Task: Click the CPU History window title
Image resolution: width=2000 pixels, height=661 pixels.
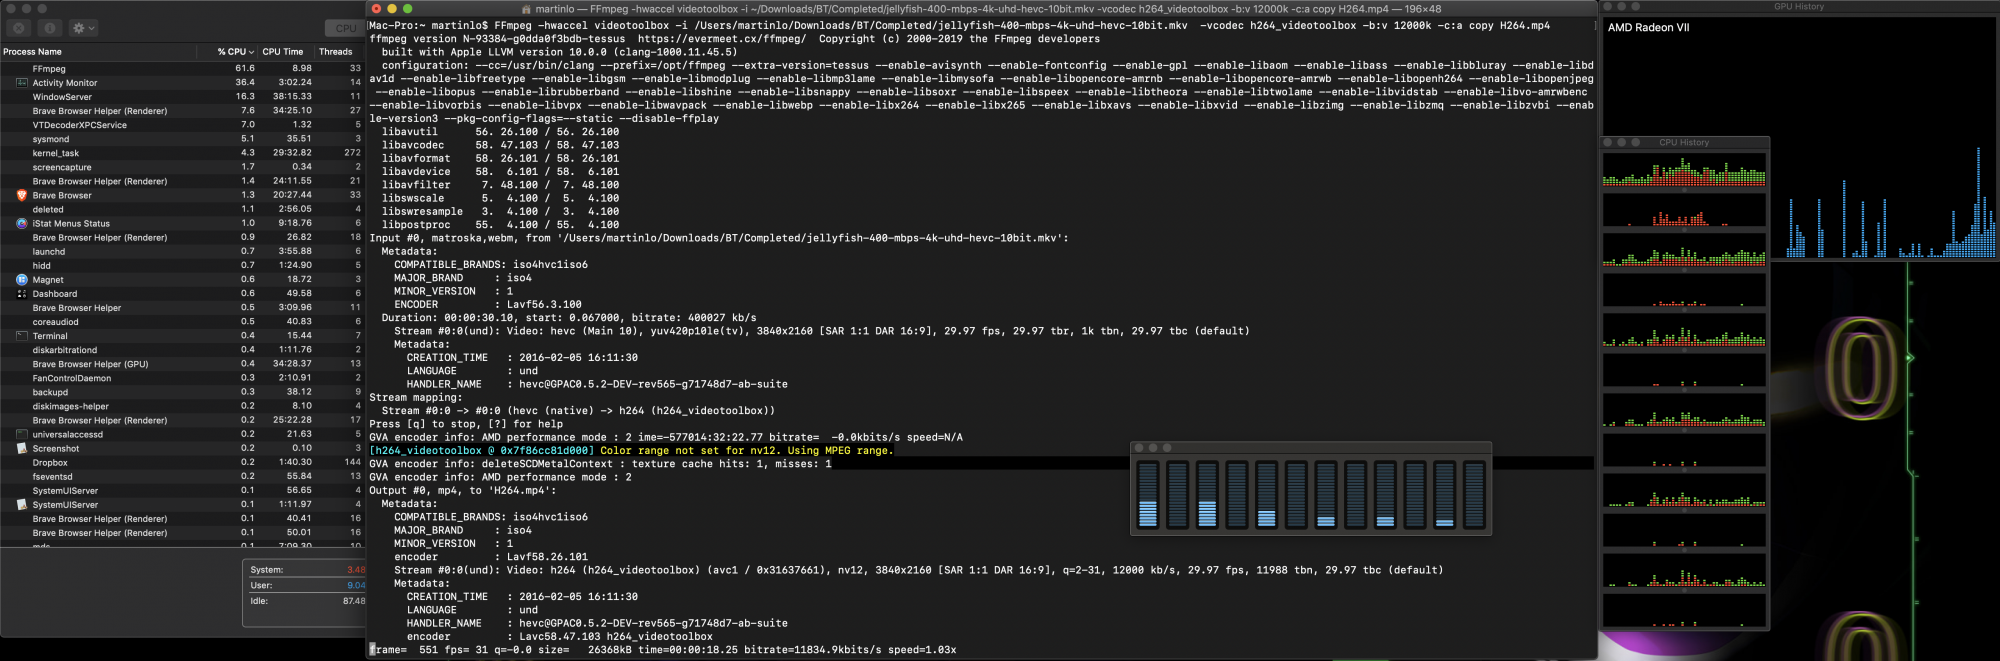Action: [1684, 142]
